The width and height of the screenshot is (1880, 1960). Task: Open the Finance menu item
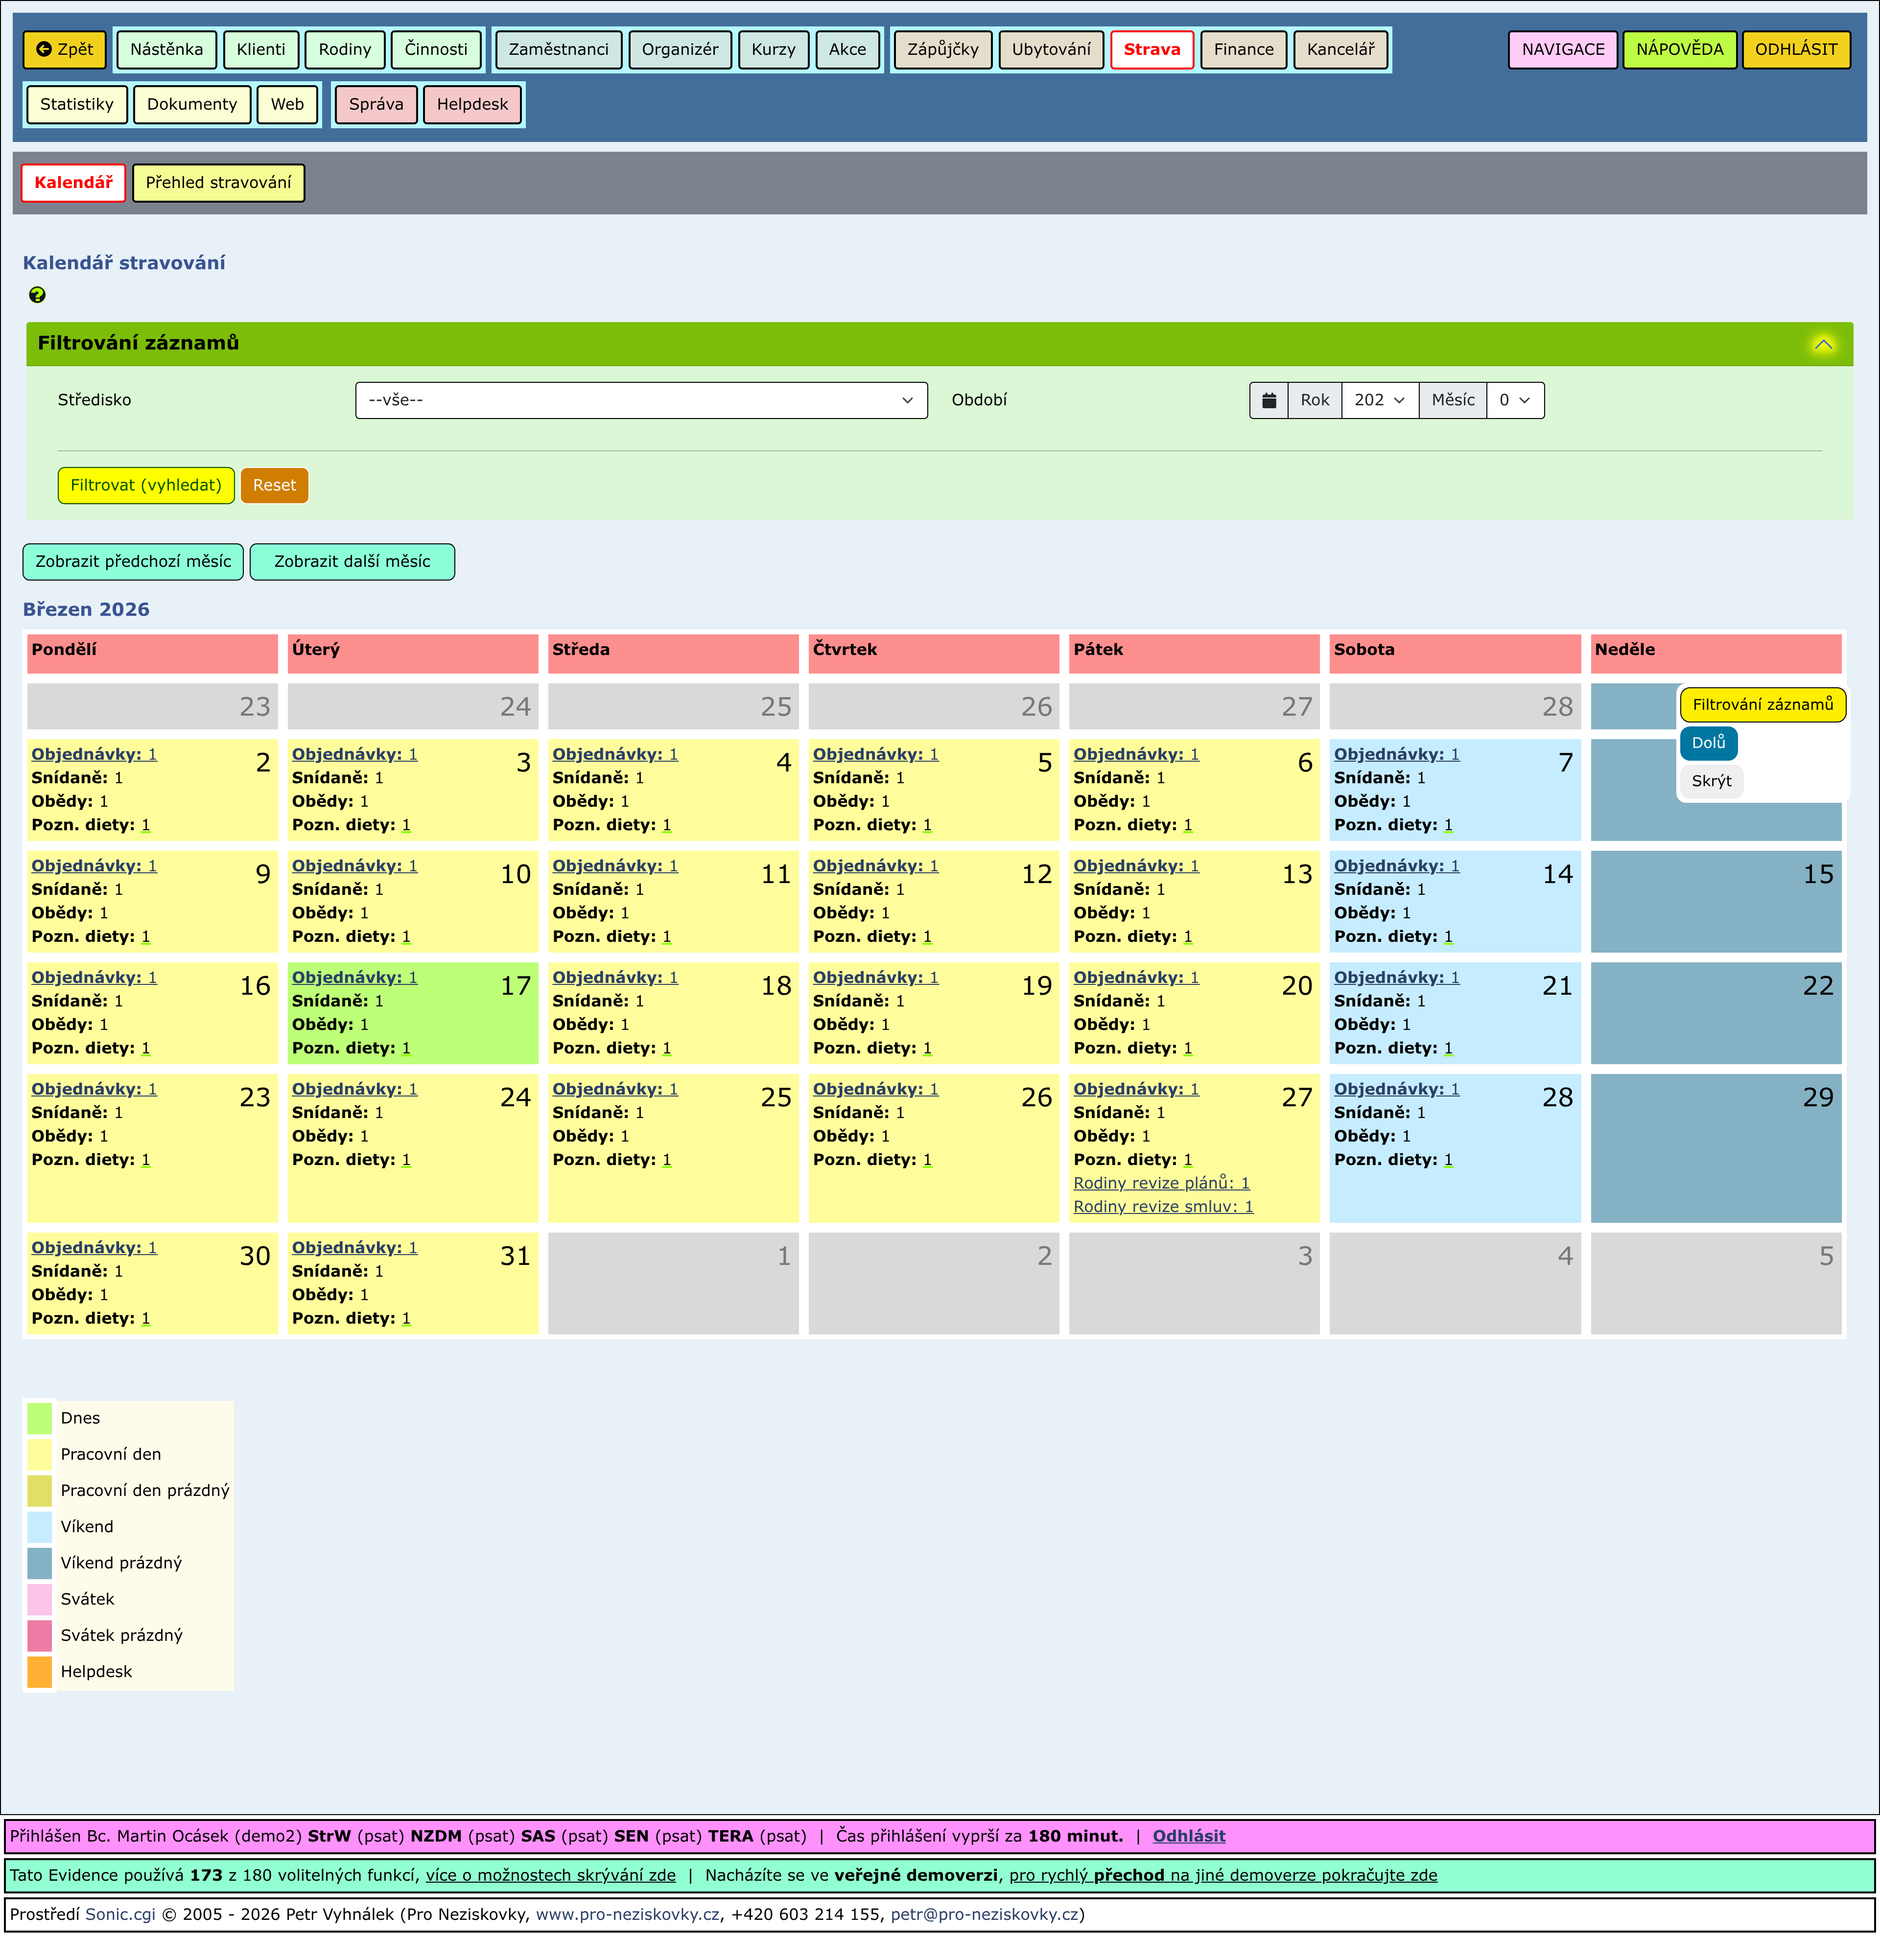pos(1243,49)
